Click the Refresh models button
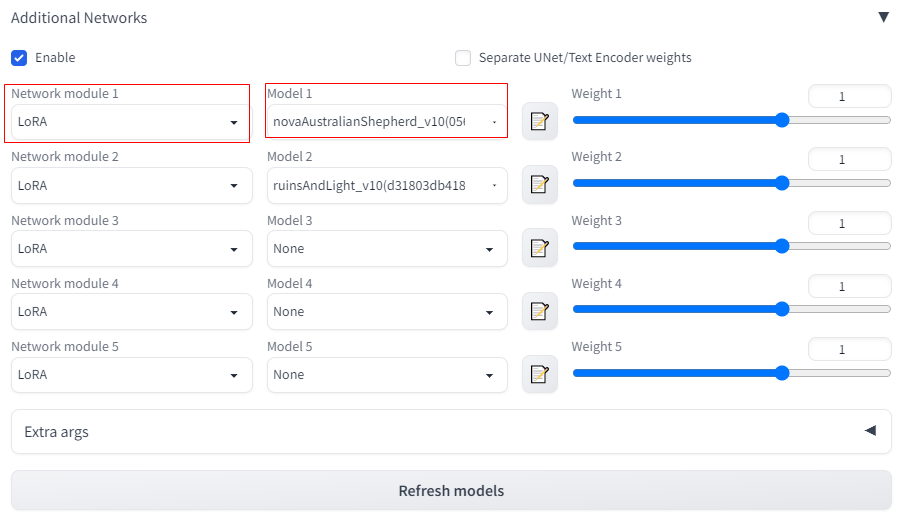903x515 pixels. tap(452, 491)
